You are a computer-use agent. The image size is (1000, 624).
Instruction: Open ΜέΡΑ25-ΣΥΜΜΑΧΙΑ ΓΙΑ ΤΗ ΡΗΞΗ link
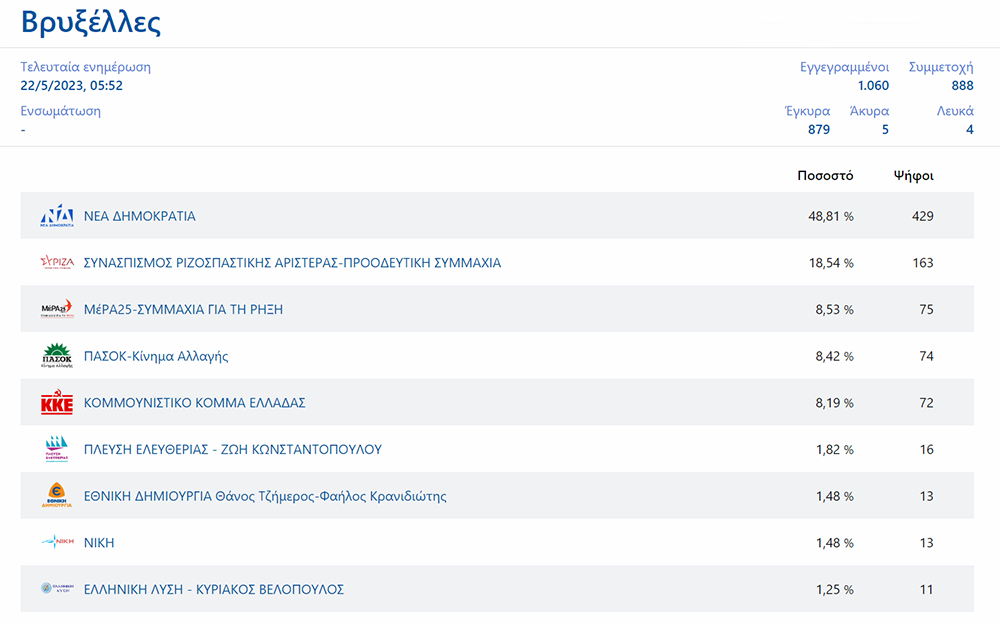coord(183,309)
